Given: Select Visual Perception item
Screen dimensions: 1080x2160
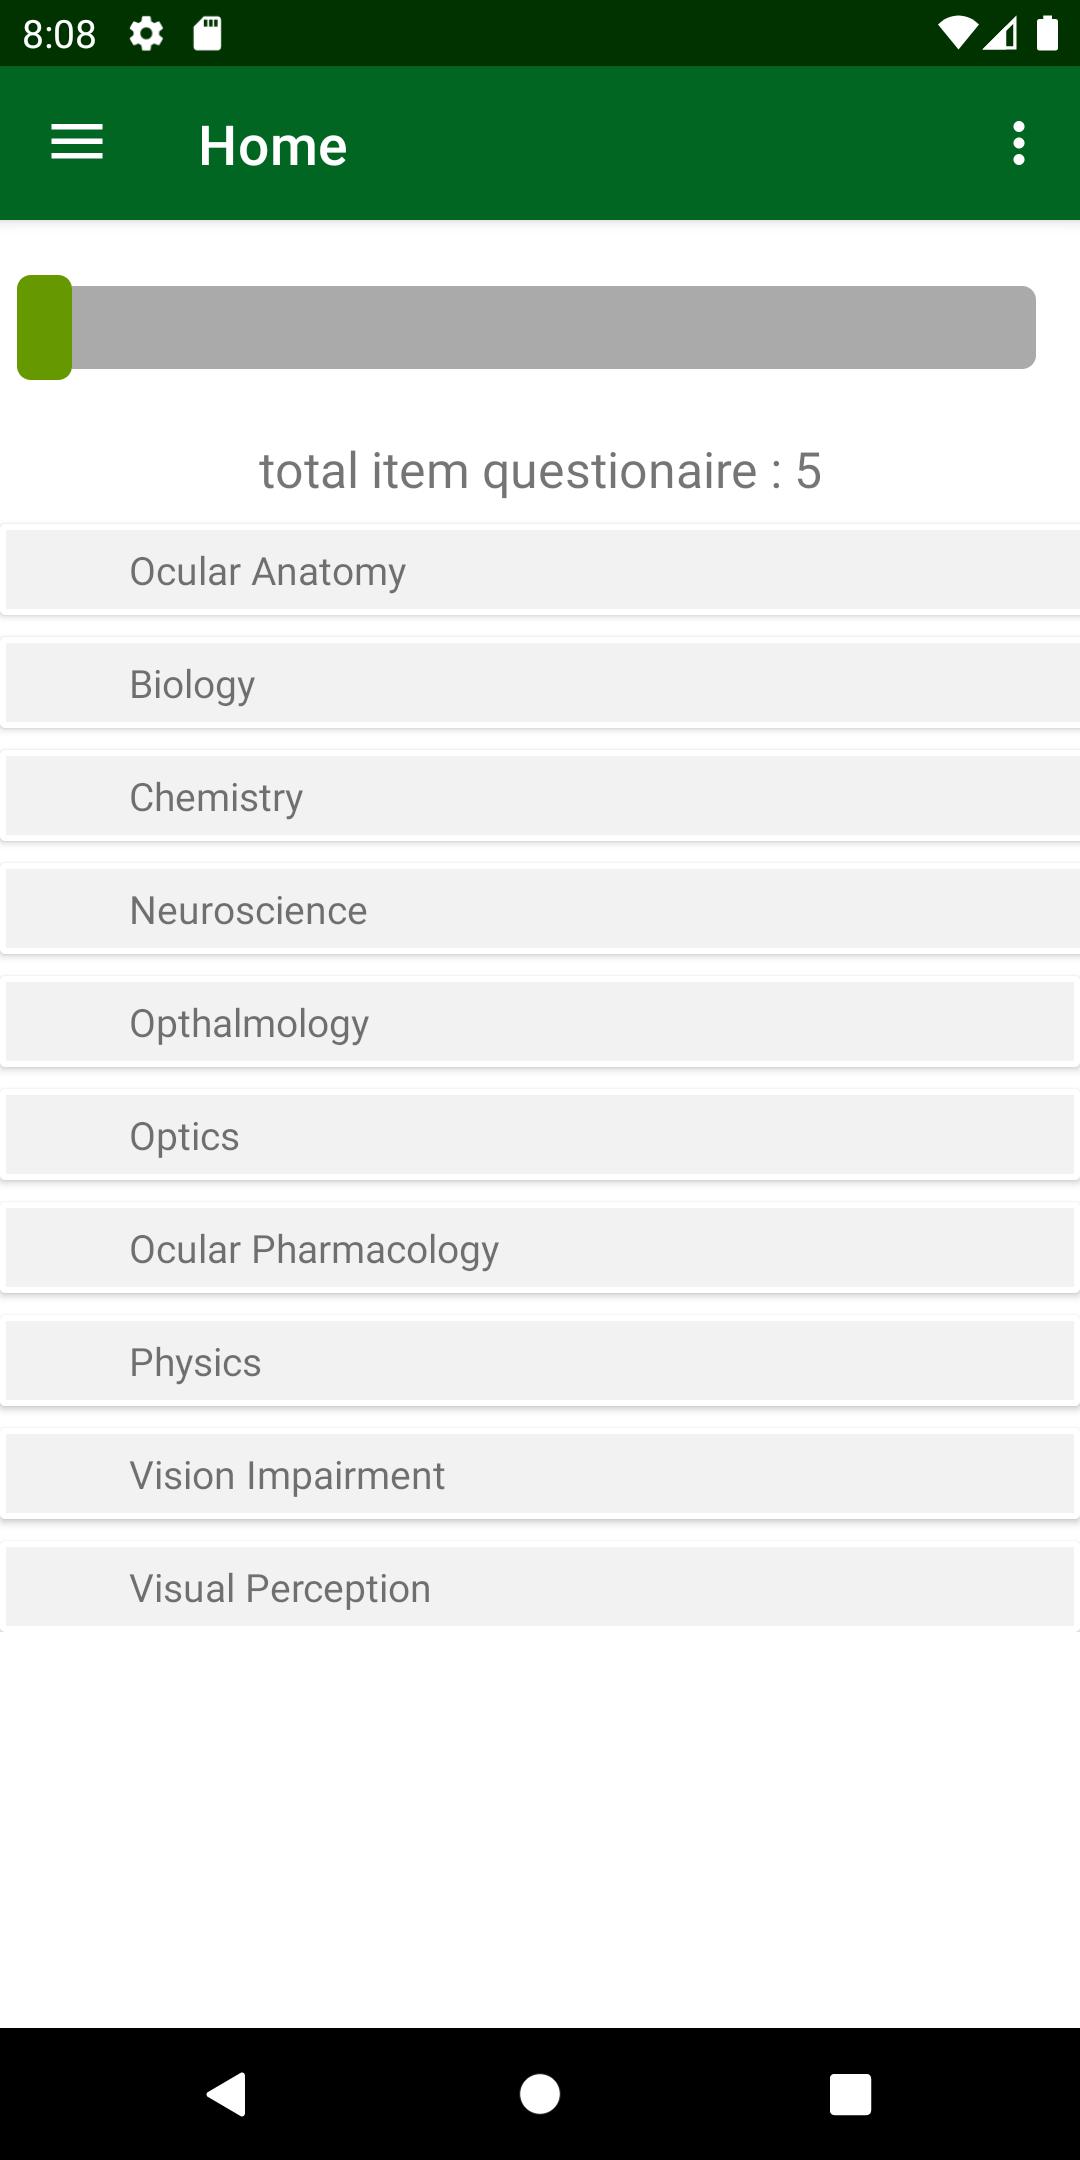Looking at the screenshot, I should click(x=540, y=1588).
